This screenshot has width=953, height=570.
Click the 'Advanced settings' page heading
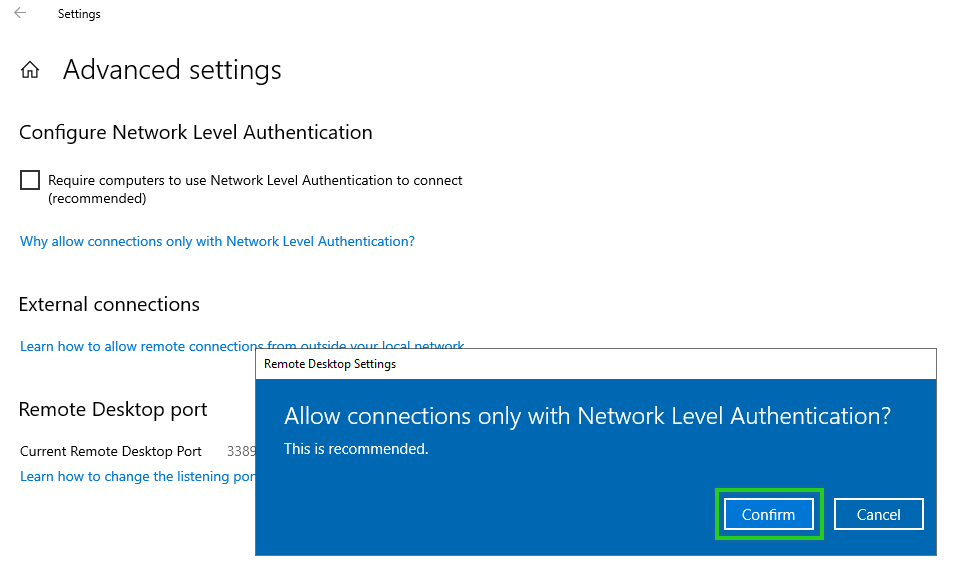[172, 70]
